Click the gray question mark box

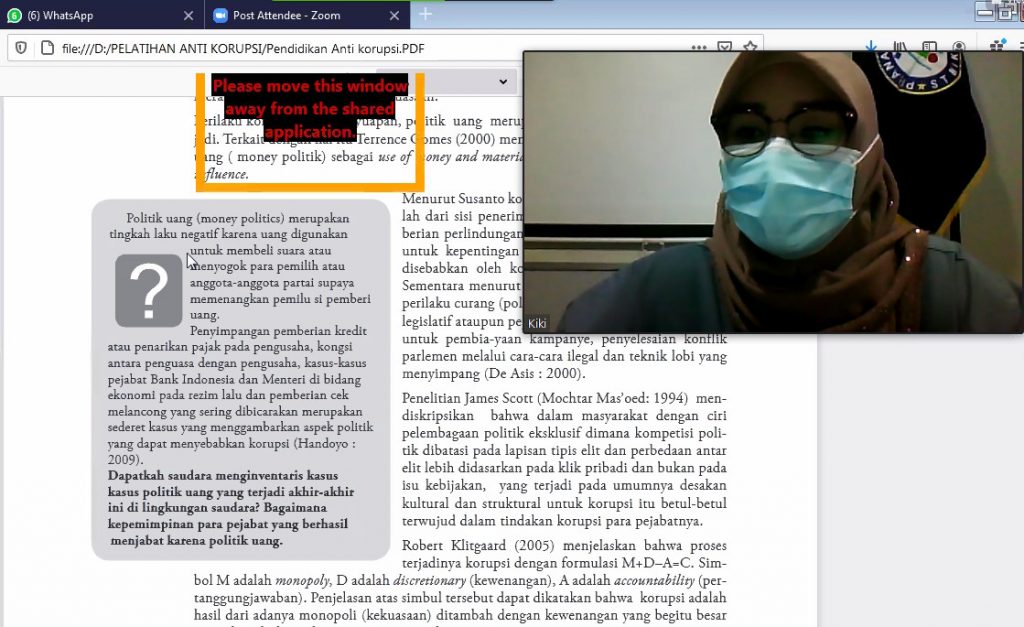149,291
